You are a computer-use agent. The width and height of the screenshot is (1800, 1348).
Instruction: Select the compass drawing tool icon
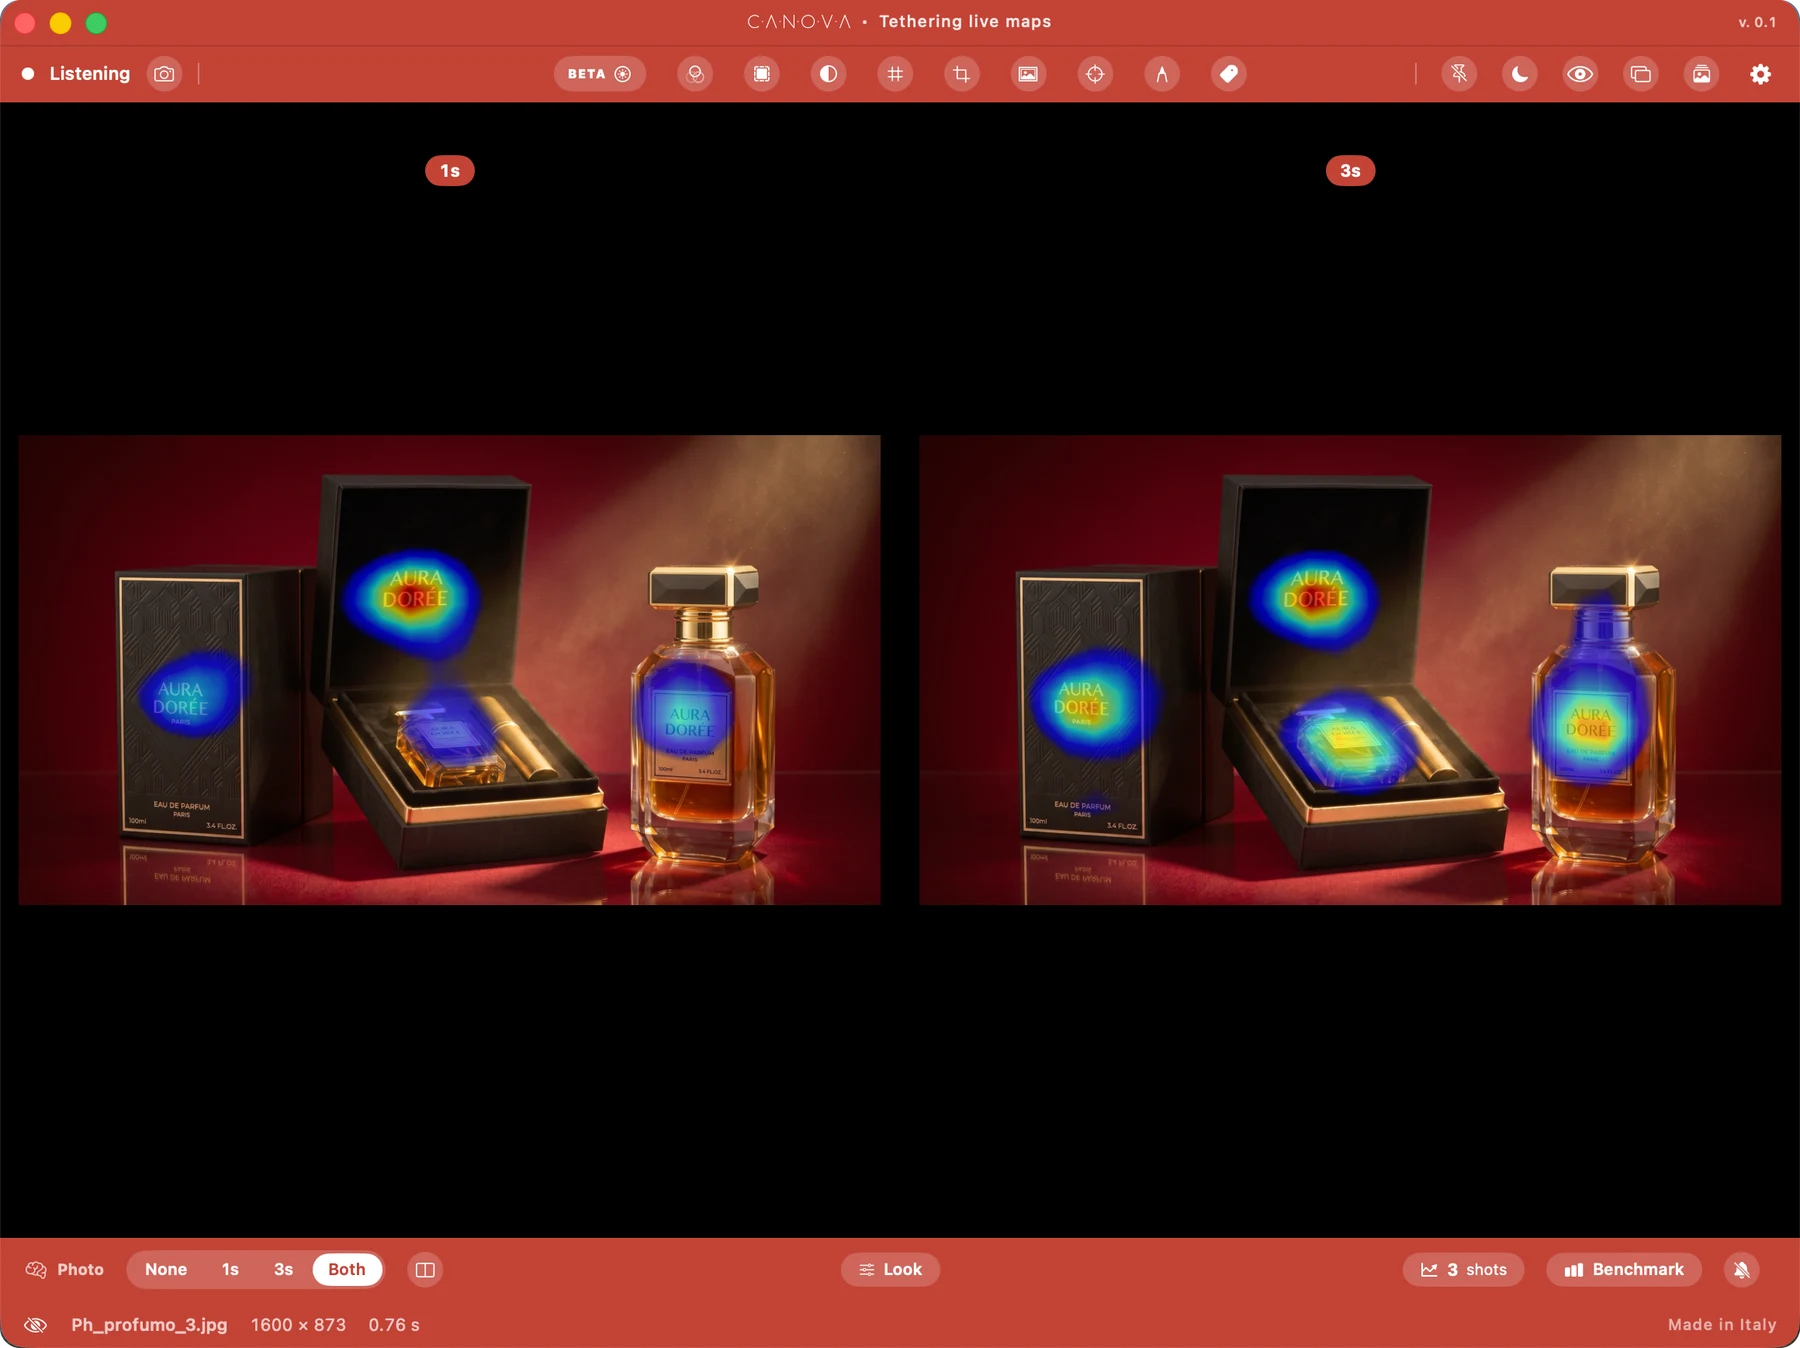tap(1162, 74)
